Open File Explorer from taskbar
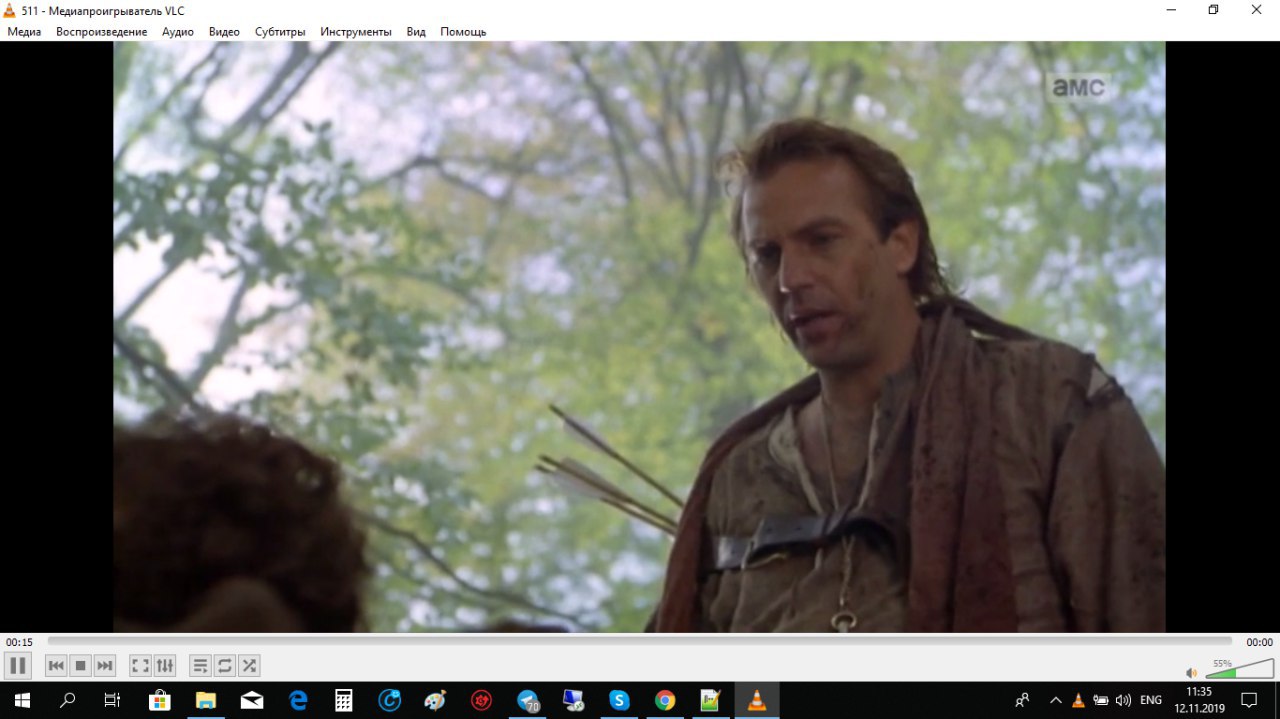The width and height of the screenshot is (1280, 719). pos(205,700)
